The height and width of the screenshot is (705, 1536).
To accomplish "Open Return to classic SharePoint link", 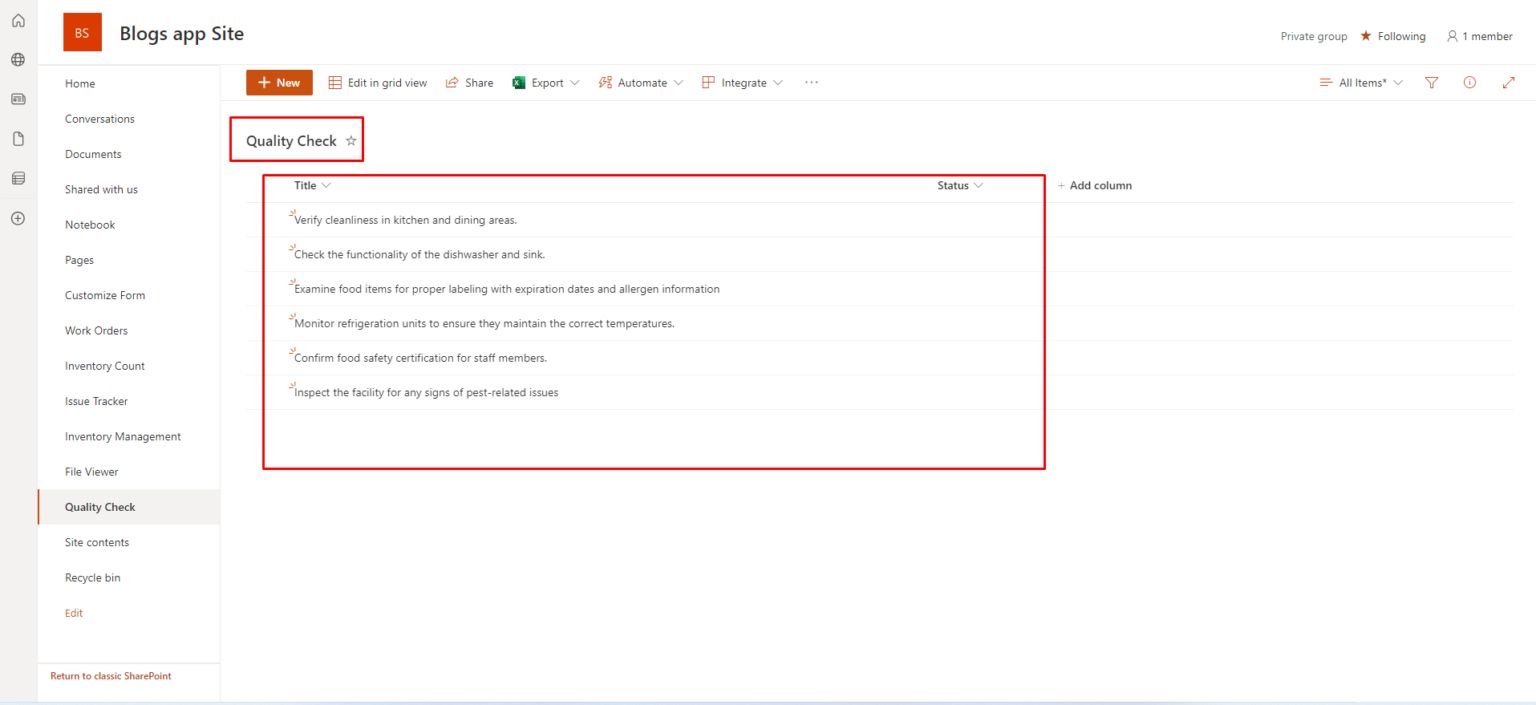I will click(x=110, y=675).
